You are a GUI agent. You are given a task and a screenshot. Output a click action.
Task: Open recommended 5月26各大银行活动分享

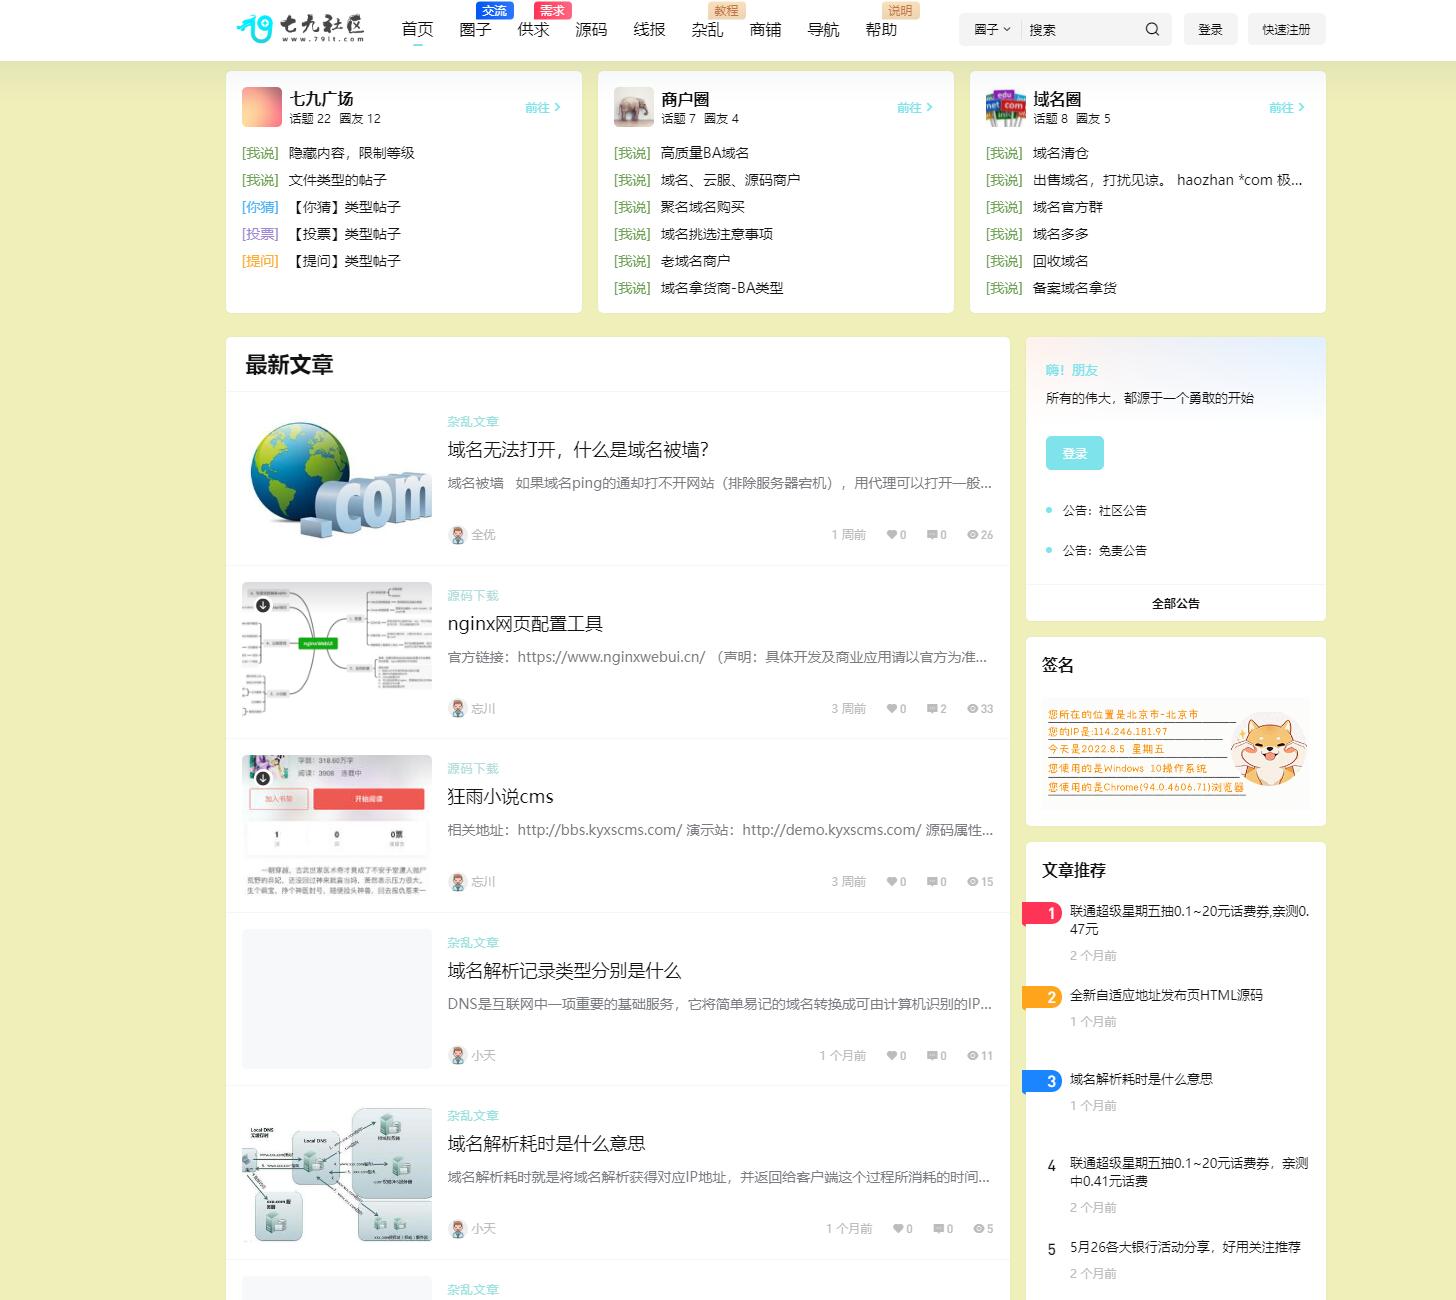pos(1185,1247)
